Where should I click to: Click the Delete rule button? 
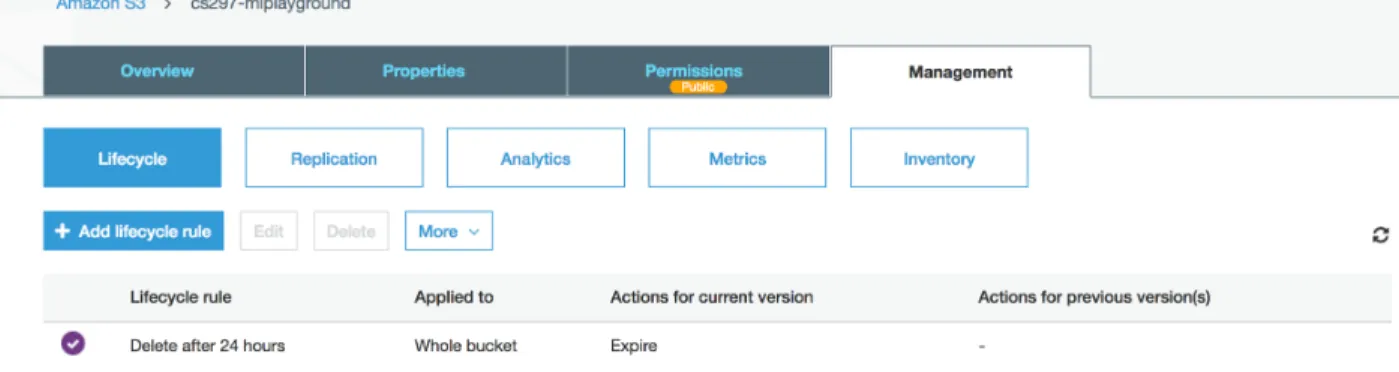click(351, 231)
